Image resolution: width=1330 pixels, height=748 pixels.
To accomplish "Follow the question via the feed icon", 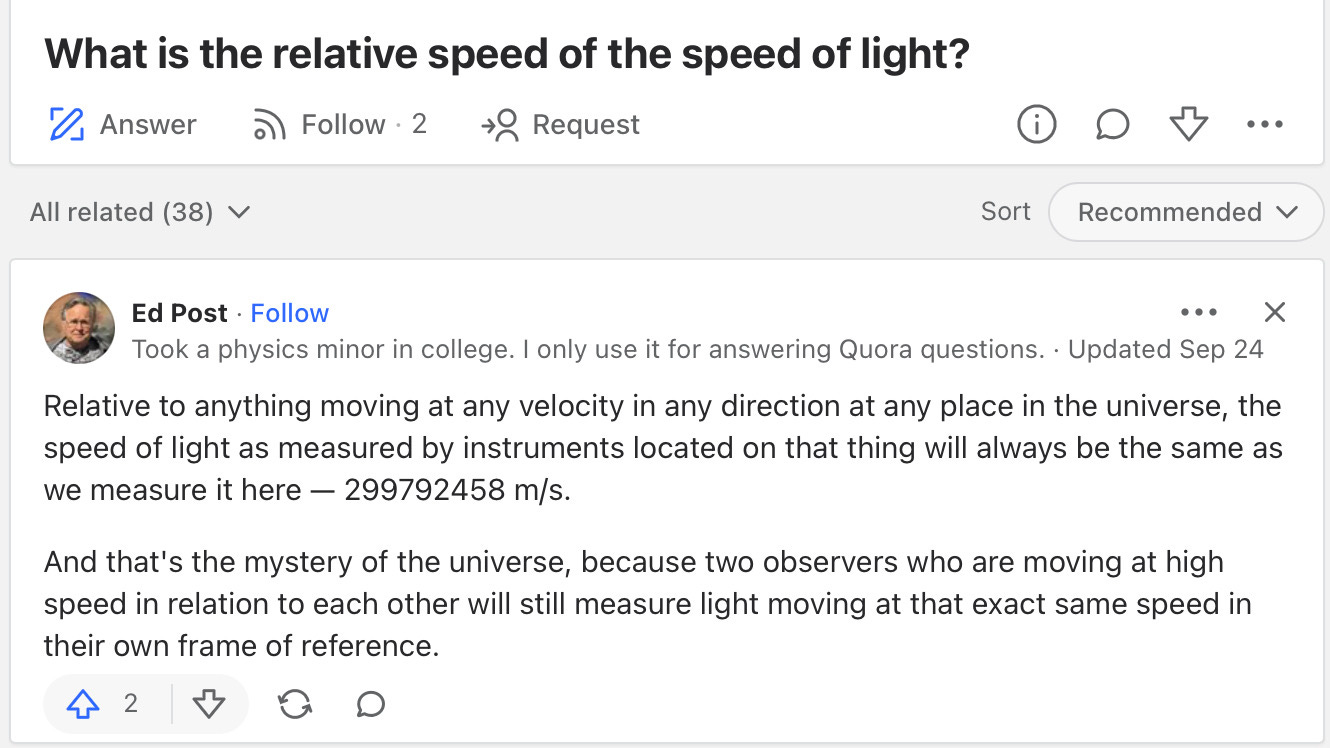I will pyautogui.click(x=270, y=125).
